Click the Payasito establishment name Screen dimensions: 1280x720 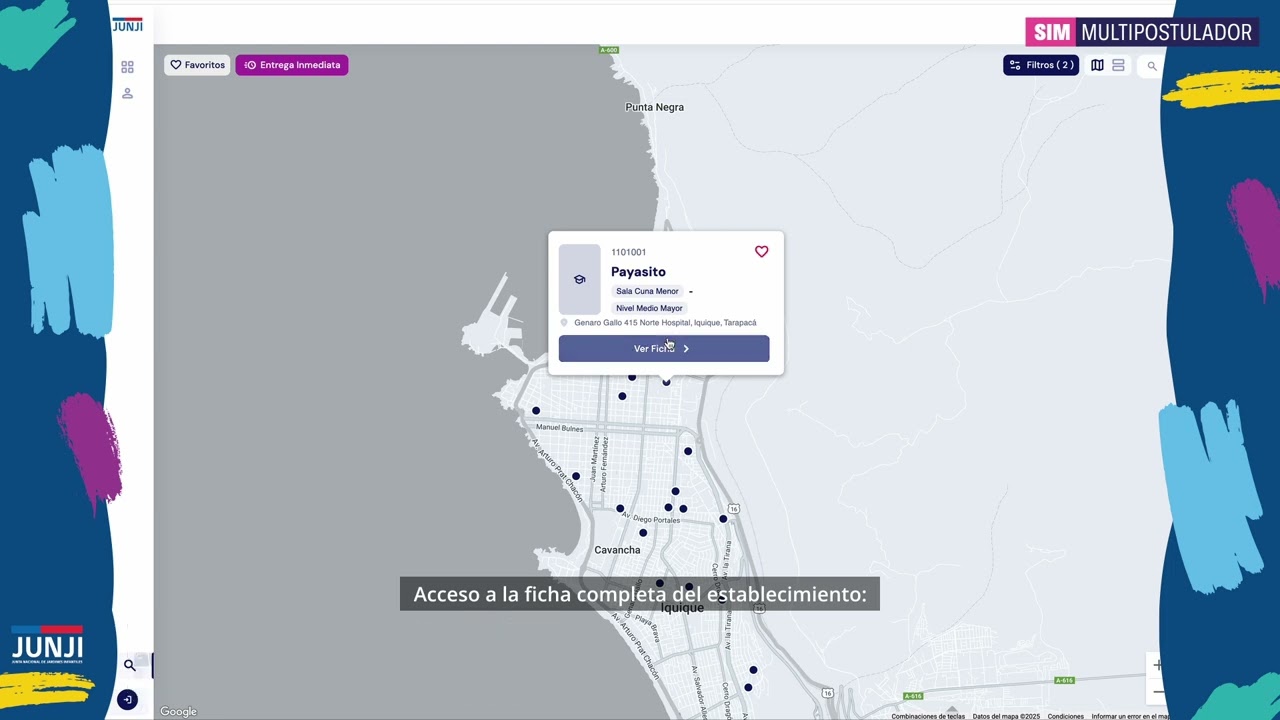coord(638,272)
